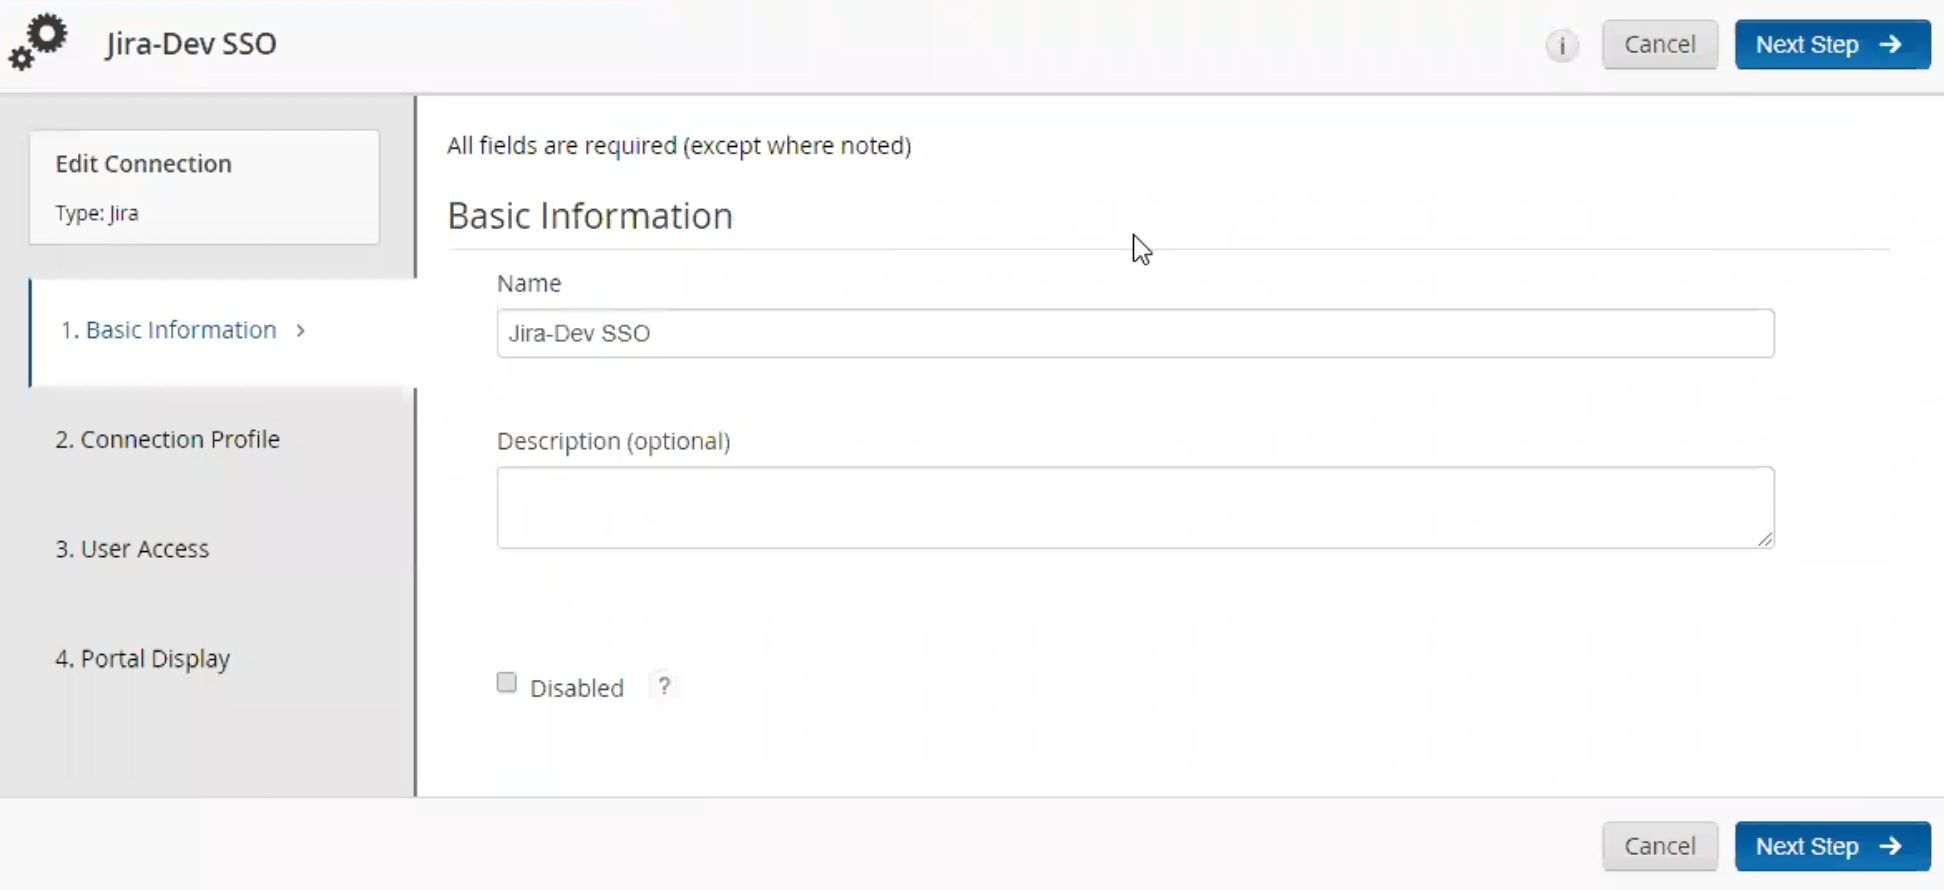Click the Basic Information section heading

coord(590,216)
